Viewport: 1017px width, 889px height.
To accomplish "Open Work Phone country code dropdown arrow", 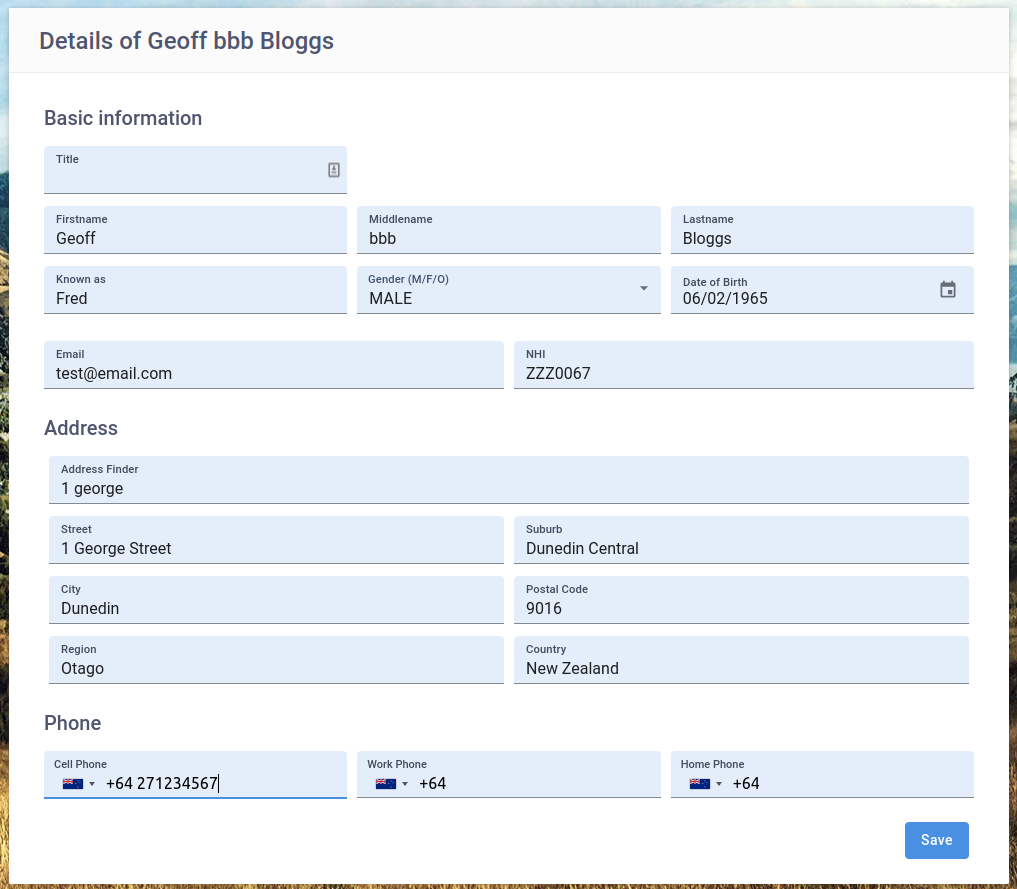I will pos(405,784).
